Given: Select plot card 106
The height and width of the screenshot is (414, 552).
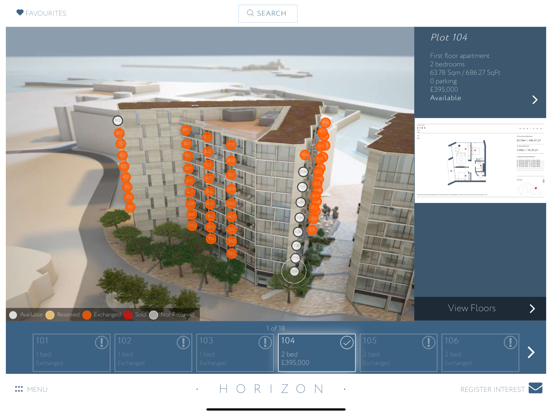Looking at the screenshot, I should click(x=480, y=353).
